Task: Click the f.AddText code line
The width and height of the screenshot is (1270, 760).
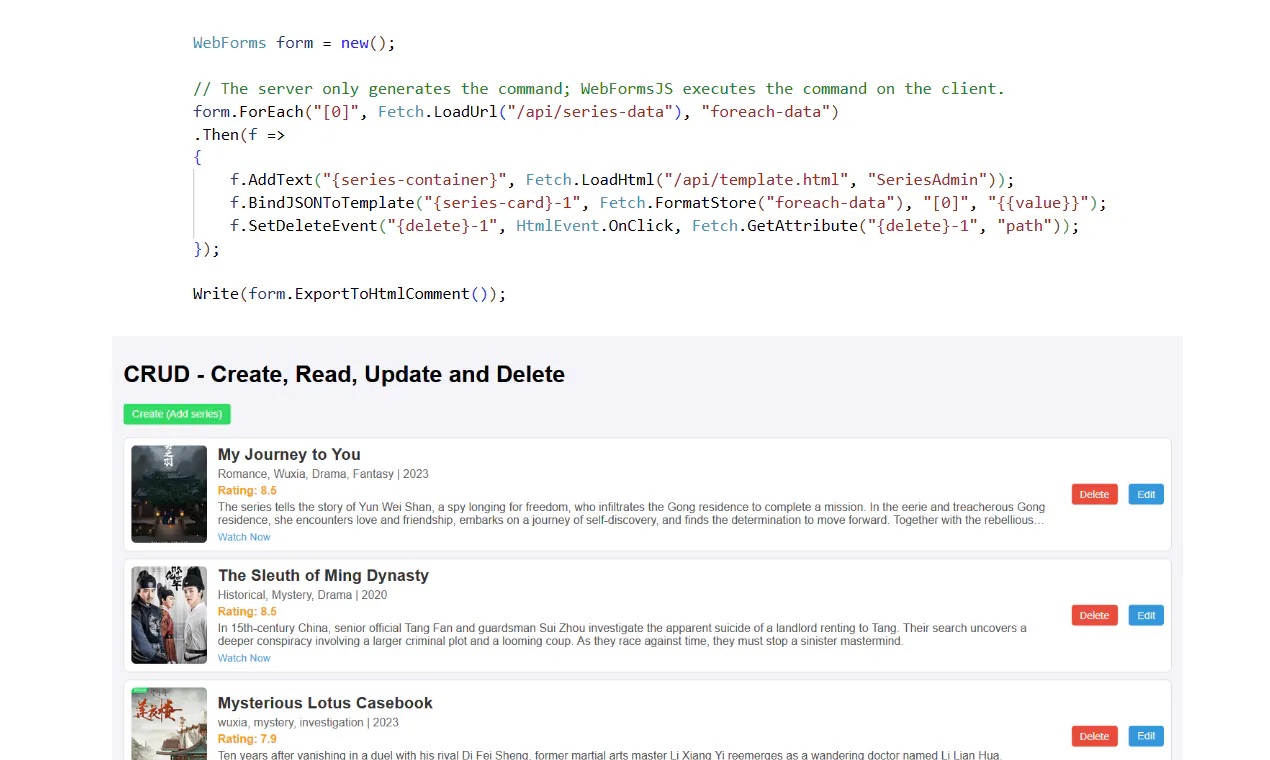Action: [622, 180]
